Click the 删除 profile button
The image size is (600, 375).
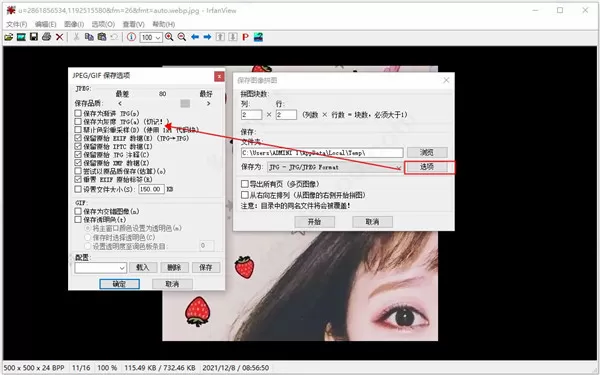(x=174, y=267)
